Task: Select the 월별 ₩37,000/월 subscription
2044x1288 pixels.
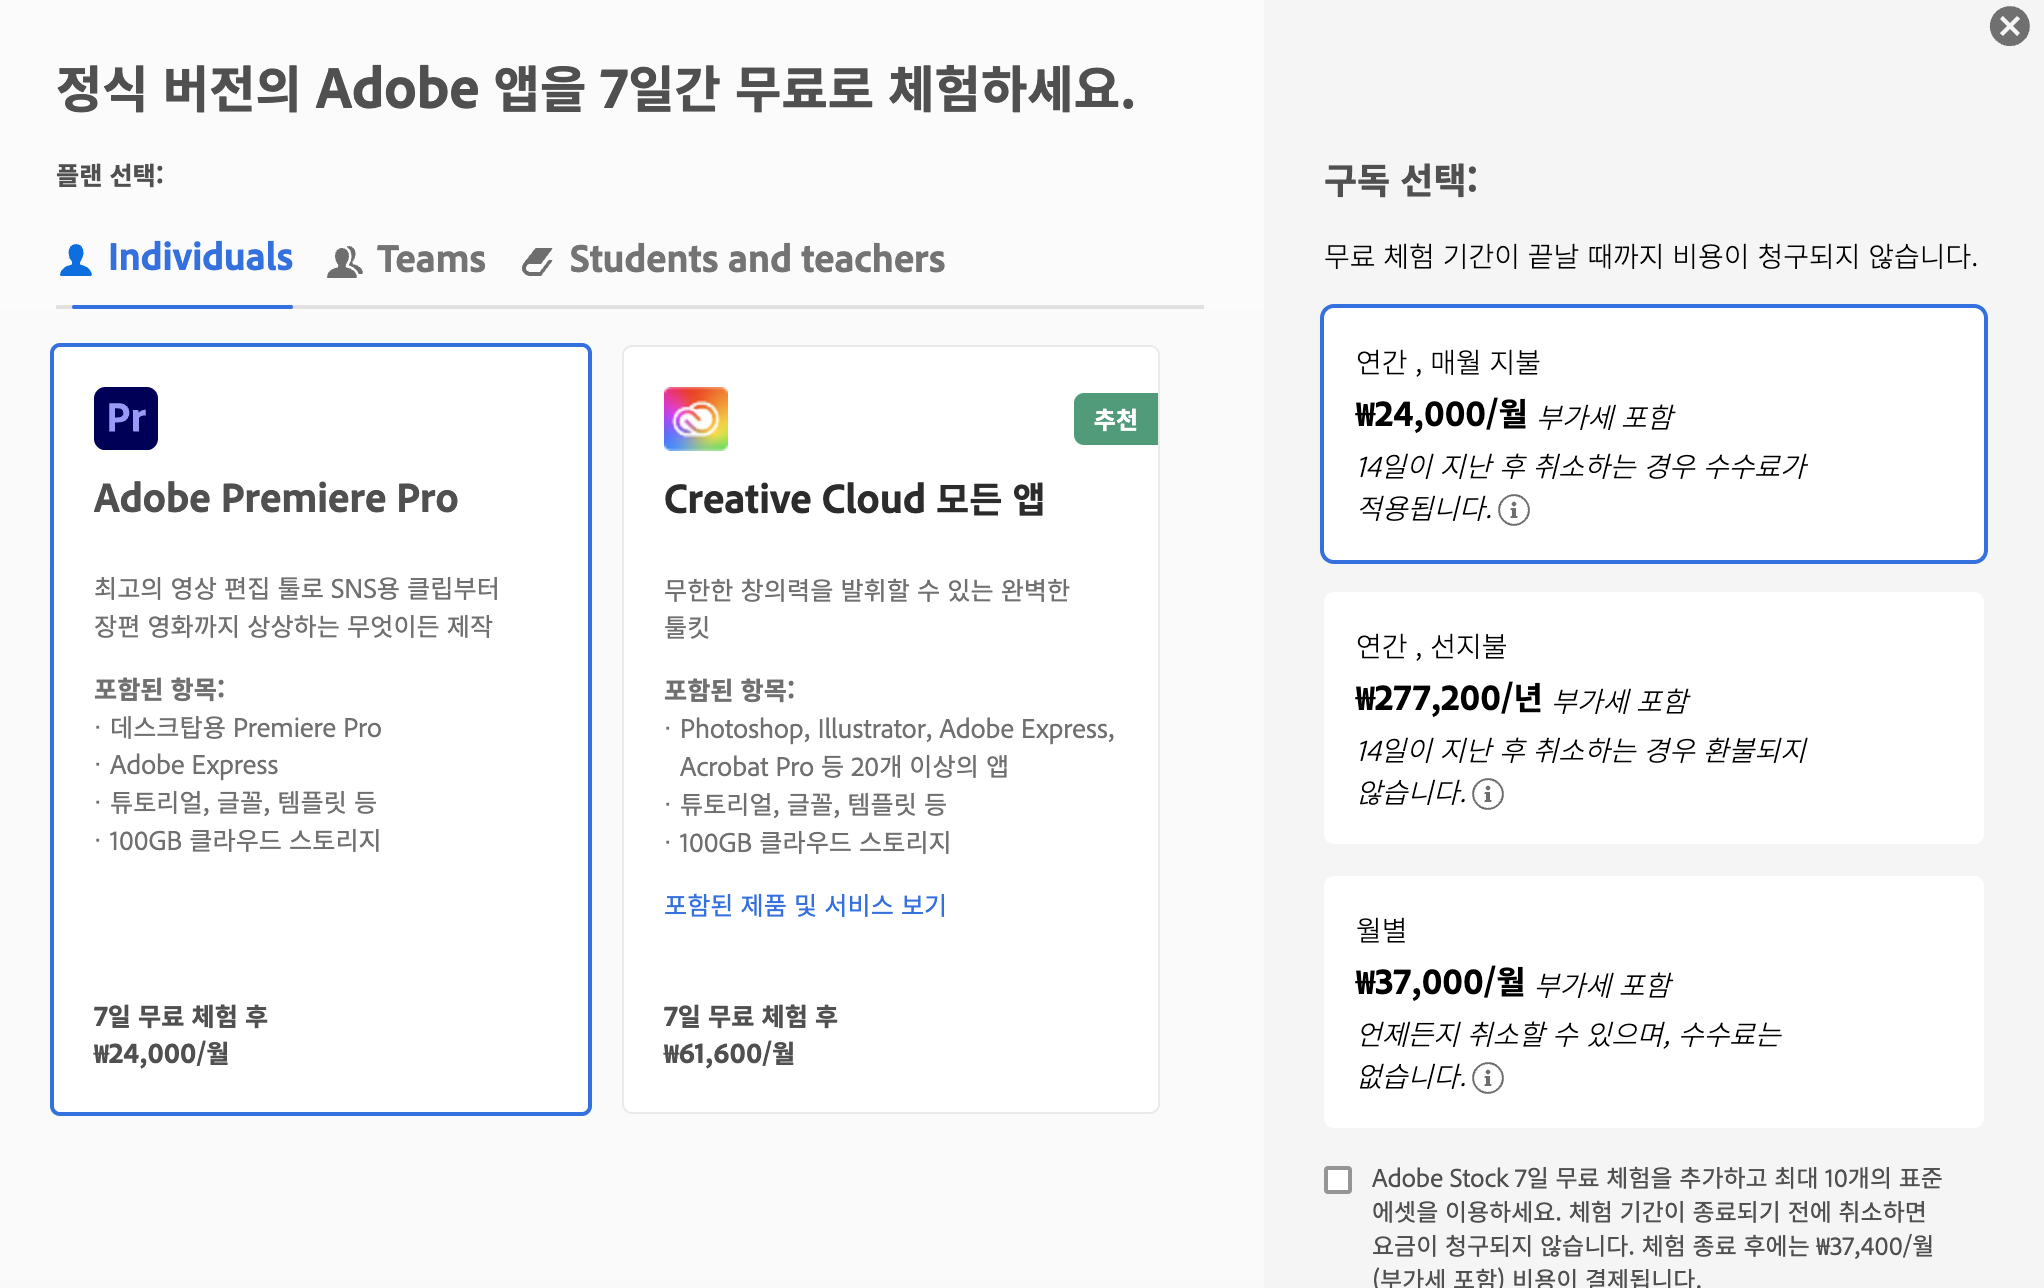Action: (x=1653, y=1002)
